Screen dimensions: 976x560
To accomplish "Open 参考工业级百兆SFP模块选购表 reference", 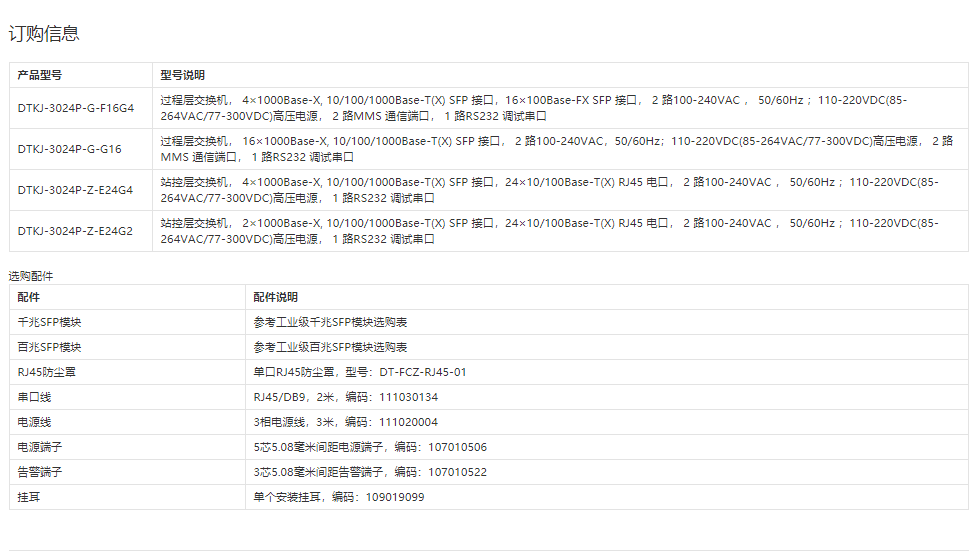I will [x=330, y=347].
